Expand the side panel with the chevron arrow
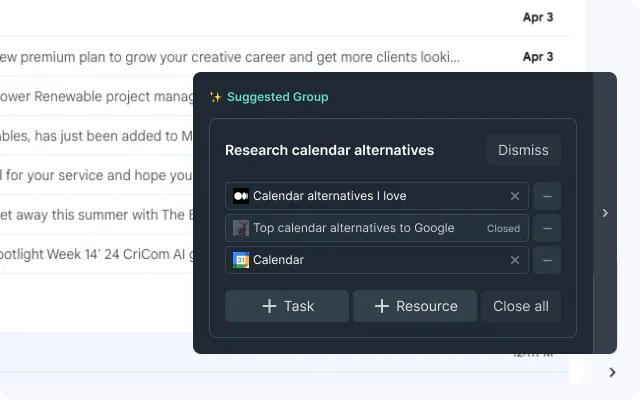640x400 pixels. (x=605, y=213)
